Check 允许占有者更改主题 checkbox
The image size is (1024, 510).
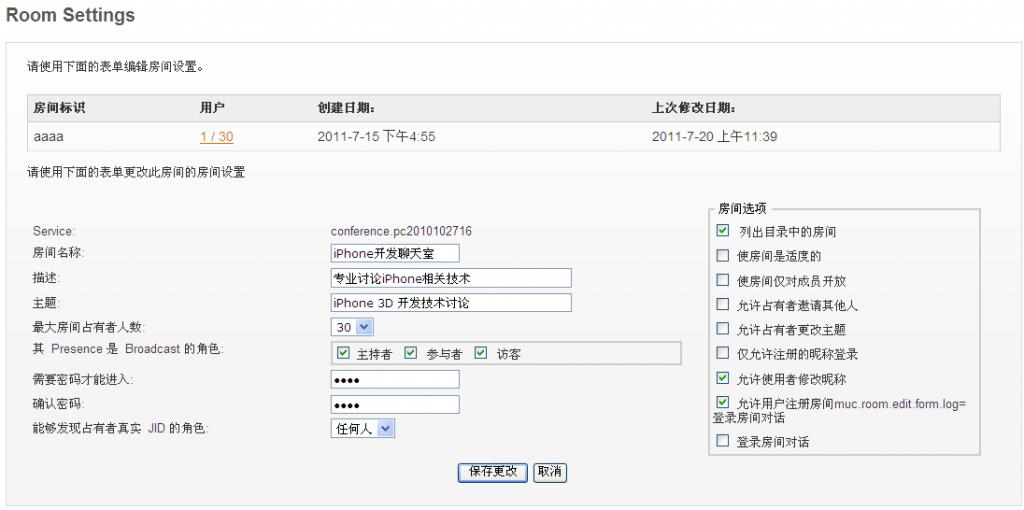723,329
